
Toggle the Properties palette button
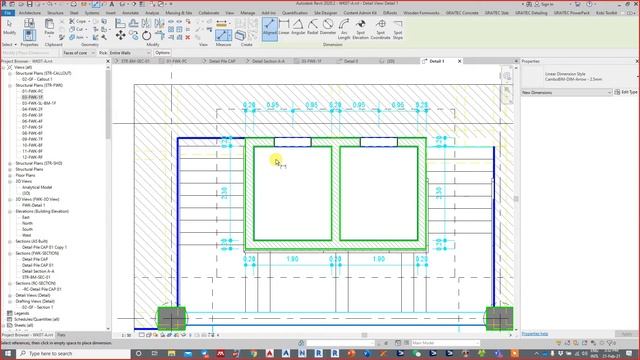point(29,35)
